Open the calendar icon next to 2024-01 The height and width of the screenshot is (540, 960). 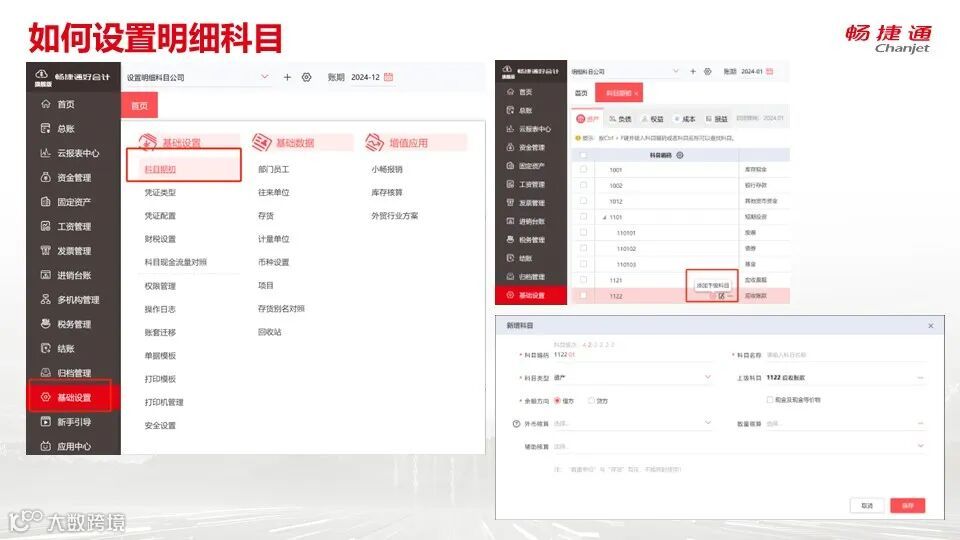tap(770, 72)
